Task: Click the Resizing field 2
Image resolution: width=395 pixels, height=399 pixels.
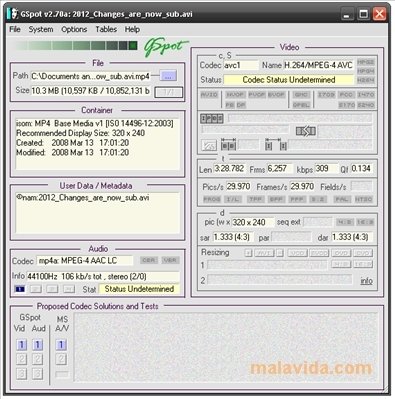Action: tap(279, 280)
